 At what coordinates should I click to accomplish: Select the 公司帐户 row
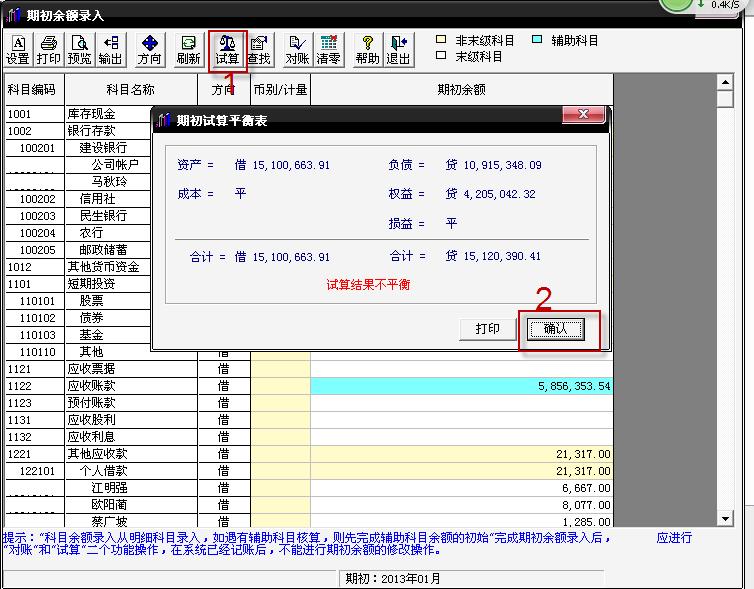coord(78,164)
